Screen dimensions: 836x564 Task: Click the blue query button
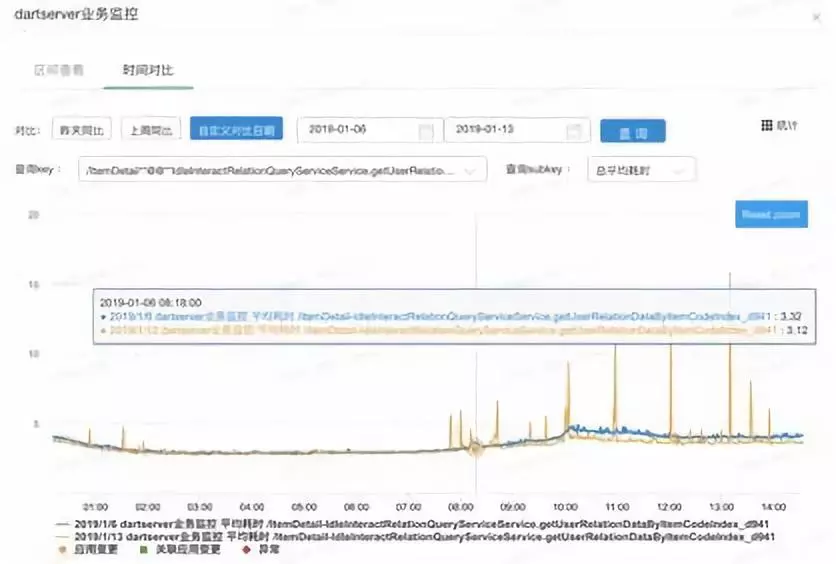pos(632,132)
